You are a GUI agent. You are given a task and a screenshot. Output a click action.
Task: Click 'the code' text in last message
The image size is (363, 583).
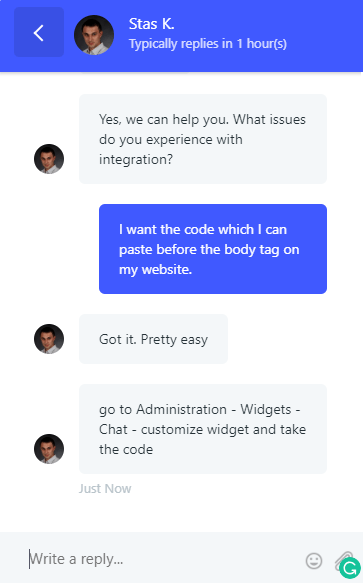pyautogui.click(x=126, y=450)
